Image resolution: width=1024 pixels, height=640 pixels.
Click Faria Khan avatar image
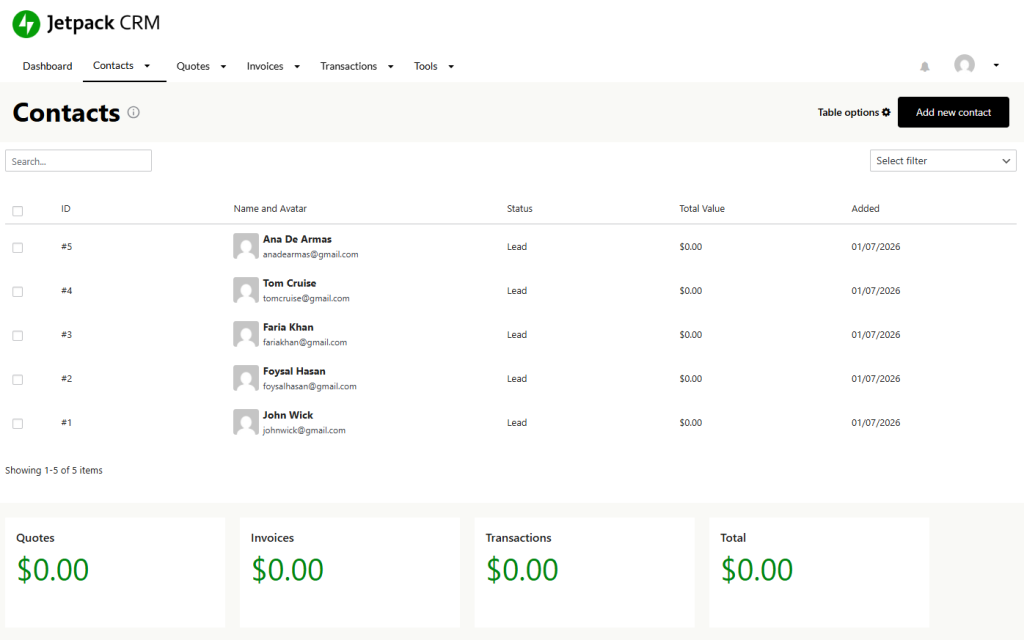click(246, 334)
